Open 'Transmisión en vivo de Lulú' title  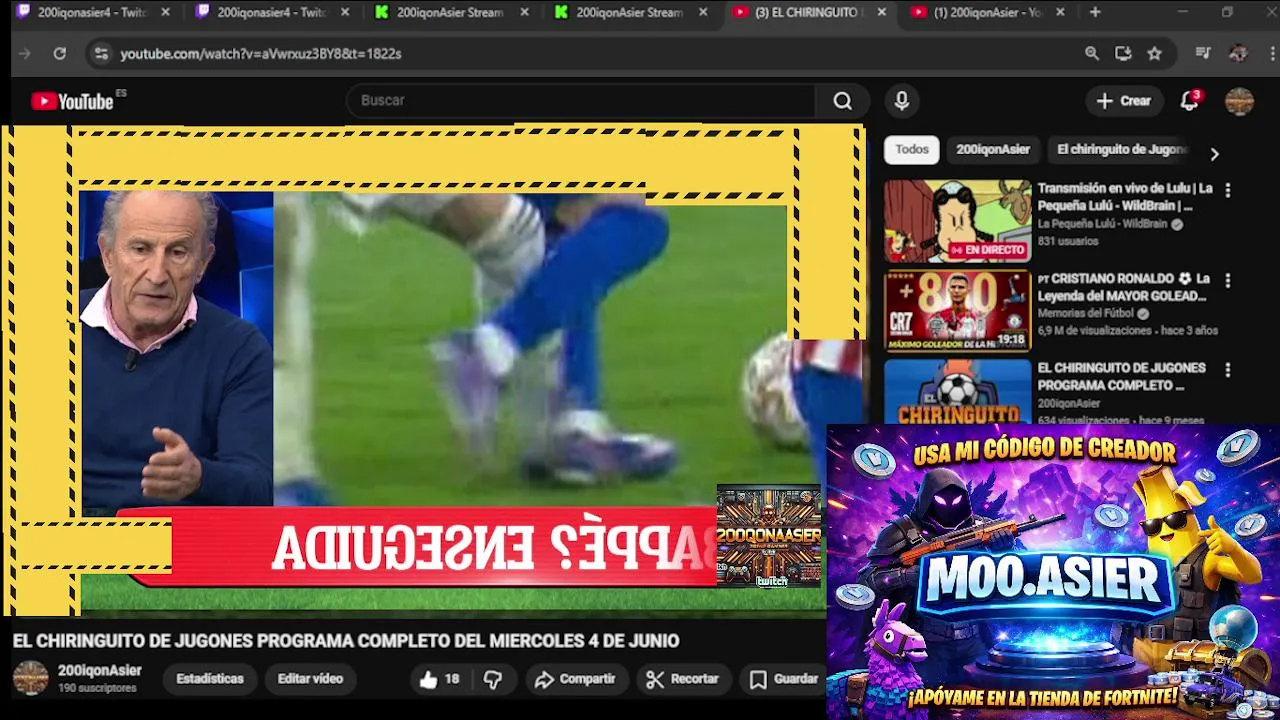(x=1125, y=197)
